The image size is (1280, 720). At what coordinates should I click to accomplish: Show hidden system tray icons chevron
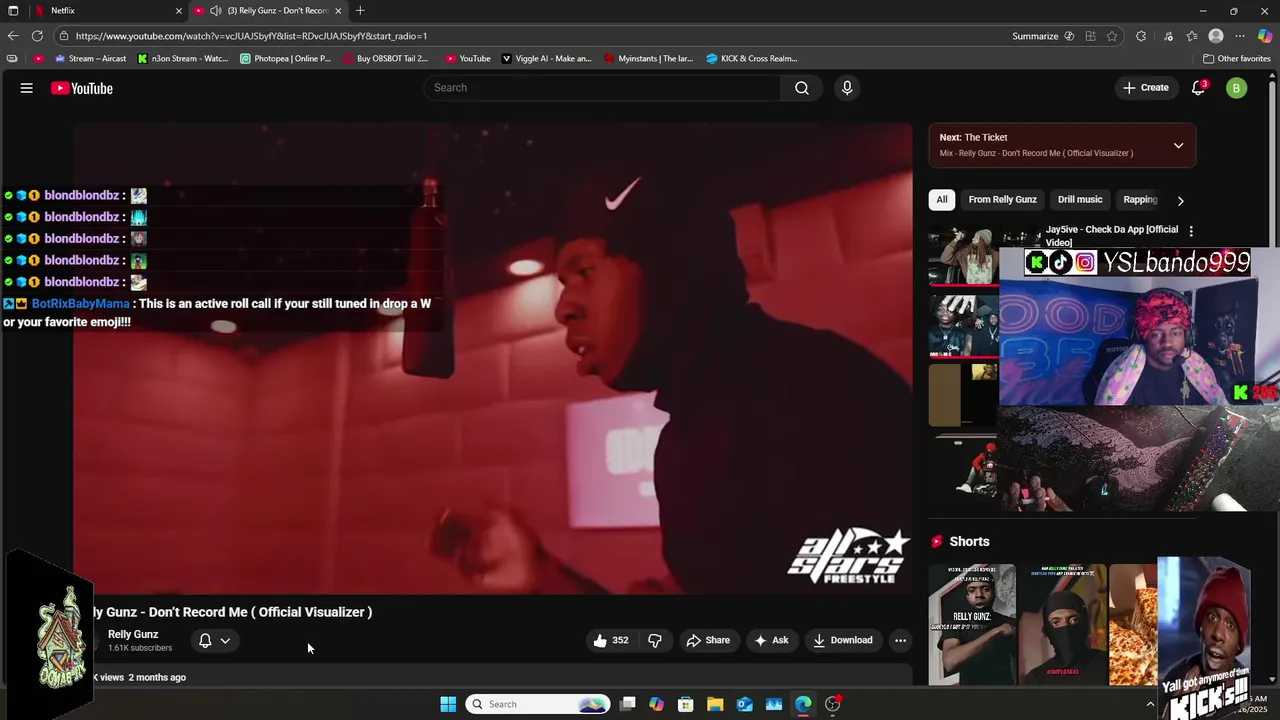[1150, 704]
